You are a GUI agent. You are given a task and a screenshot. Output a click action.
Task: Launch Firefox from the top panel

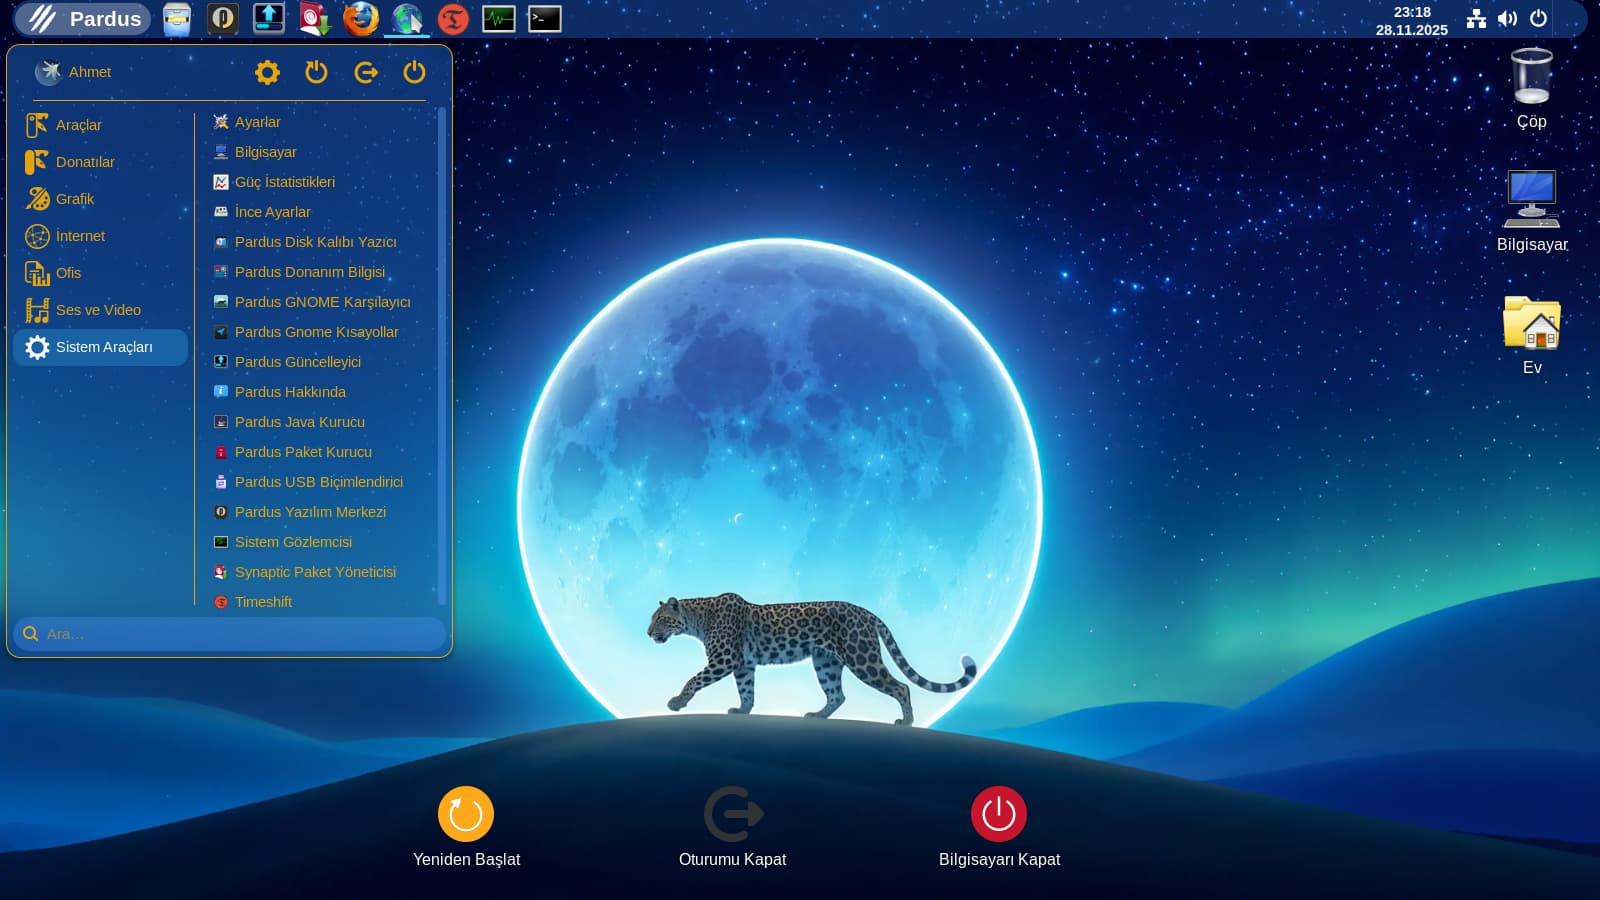pyautogui.click(x=361, y=19)
